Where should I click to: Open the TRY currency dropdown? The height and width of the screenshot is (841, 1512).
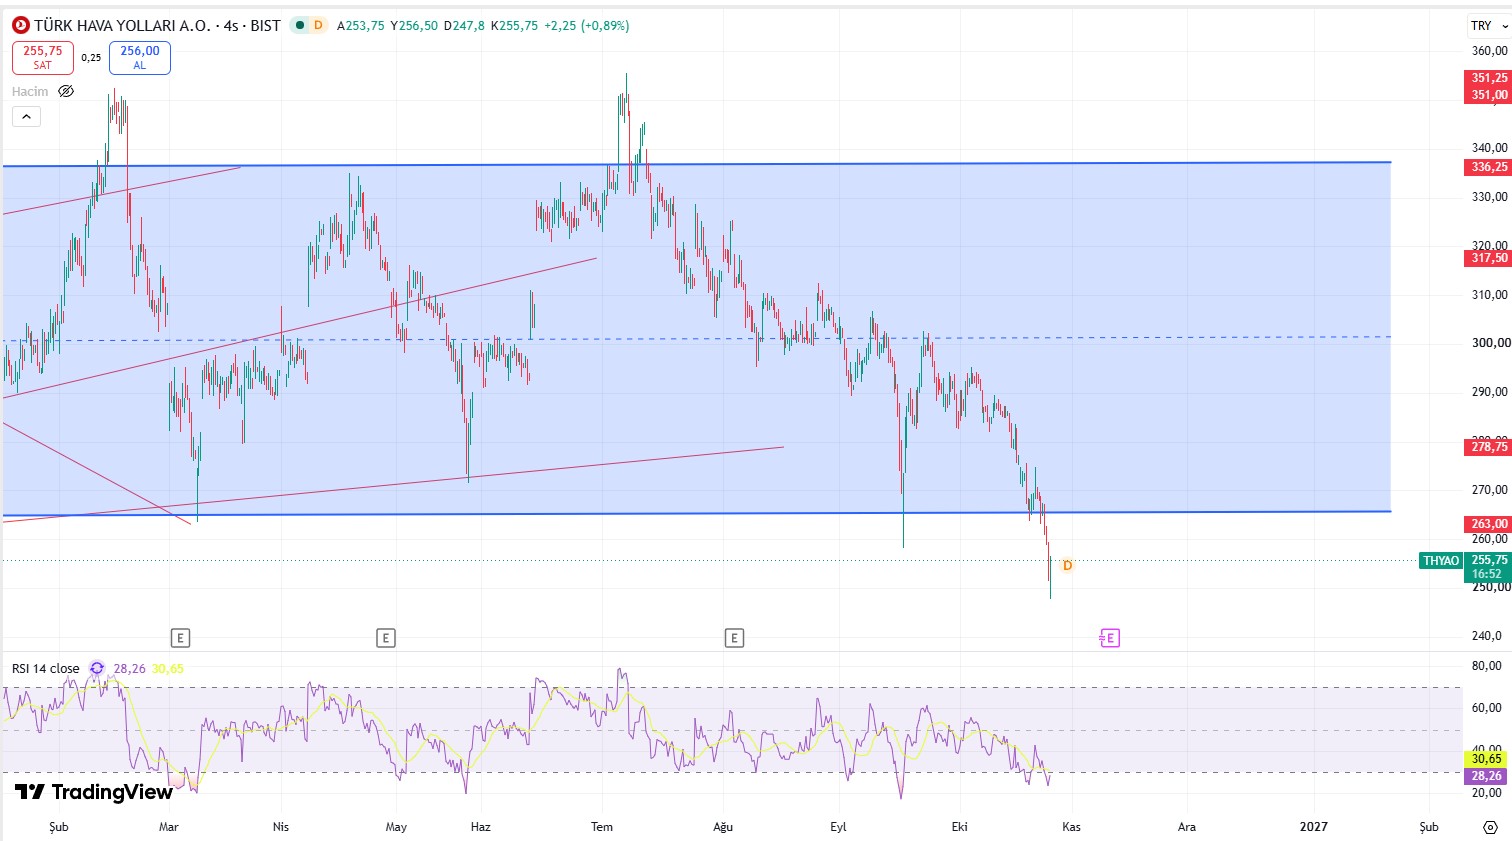[x=1488, y=25]
